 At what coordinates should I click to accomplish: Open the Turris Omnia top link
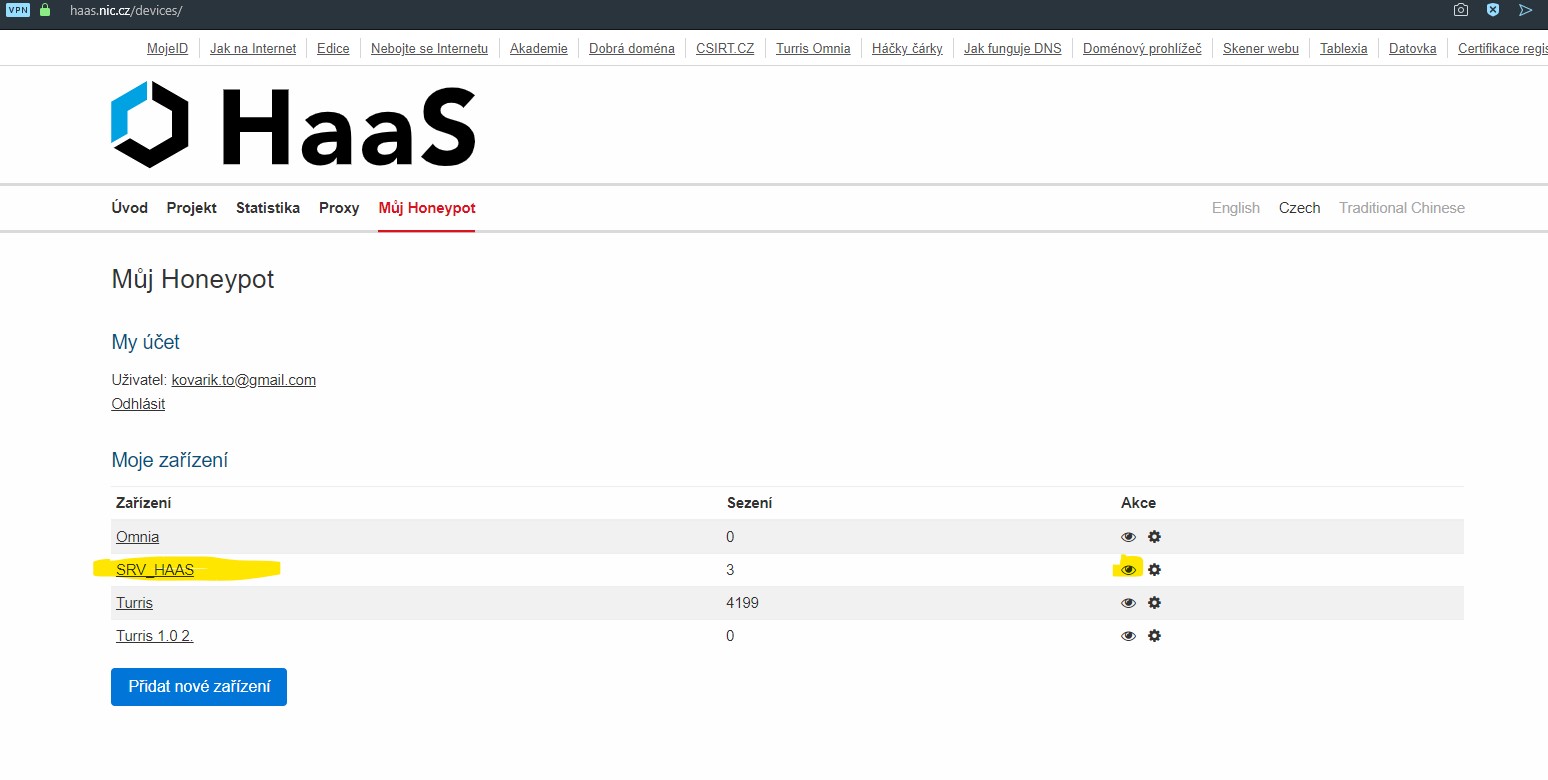click(813, 48)
